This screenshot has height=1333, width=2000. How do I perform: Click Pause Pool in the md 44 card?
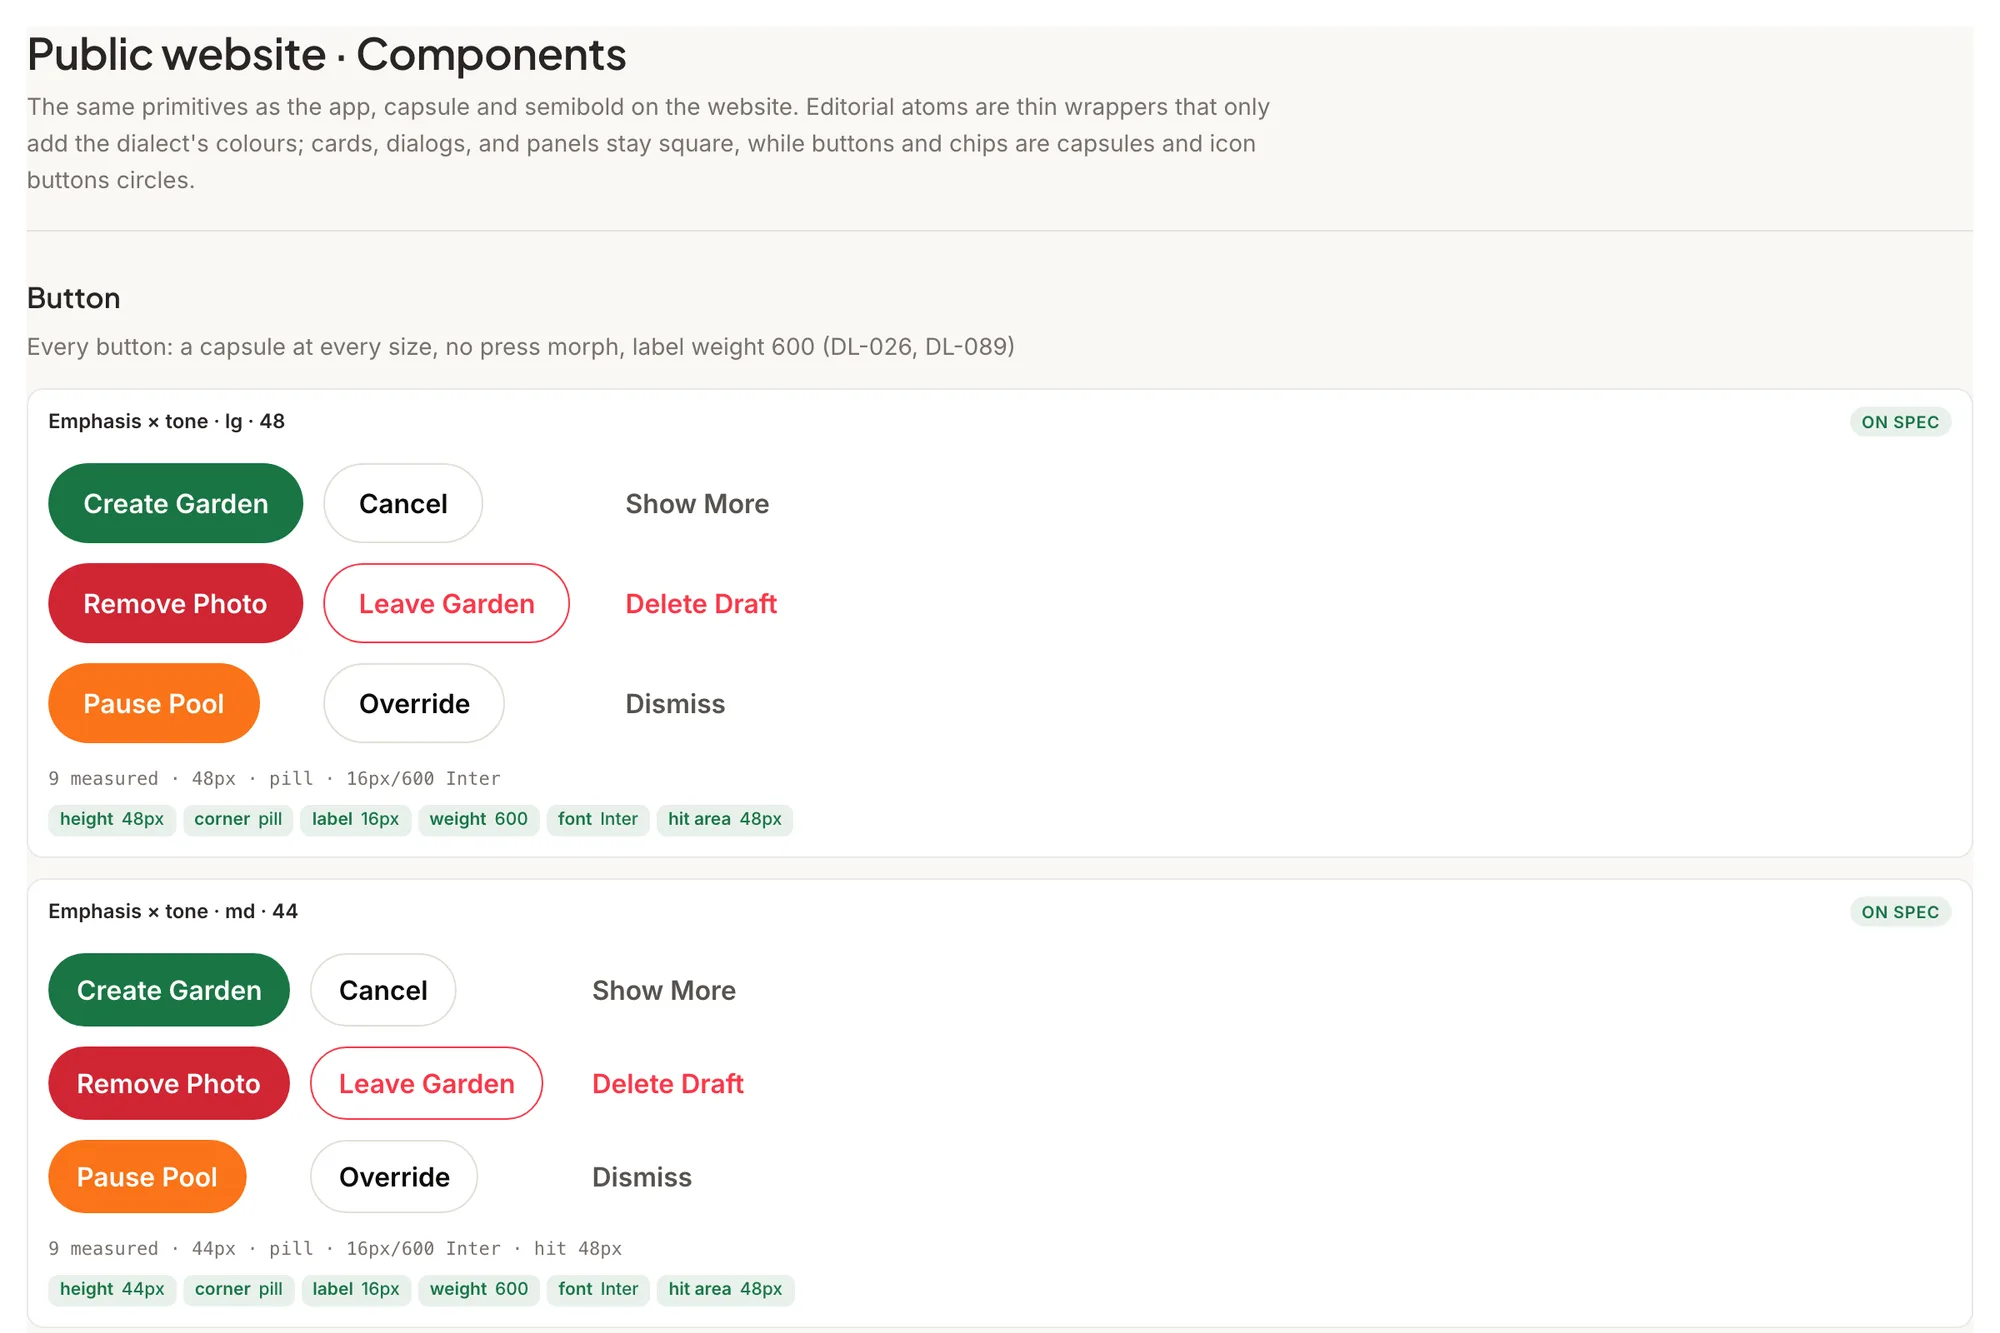pos(147,1177)
